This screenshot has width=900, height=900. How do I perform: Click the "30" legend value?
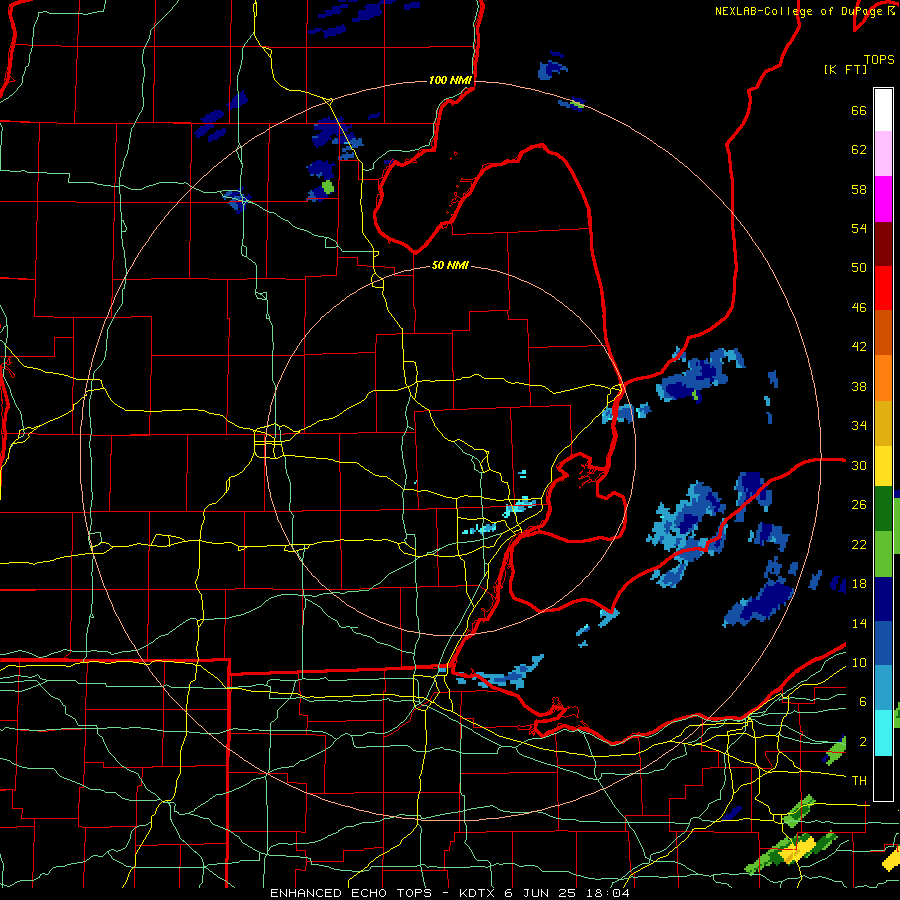click(x=859, y=465)
